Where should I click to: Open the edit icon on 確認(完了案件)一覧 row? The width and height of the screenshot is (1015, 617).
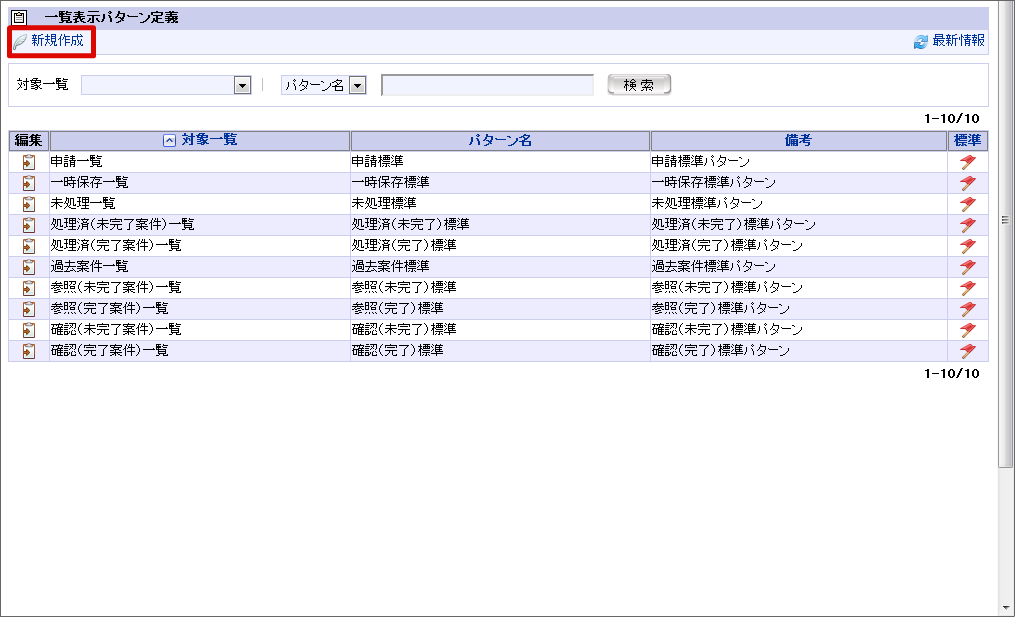point(27,350)
